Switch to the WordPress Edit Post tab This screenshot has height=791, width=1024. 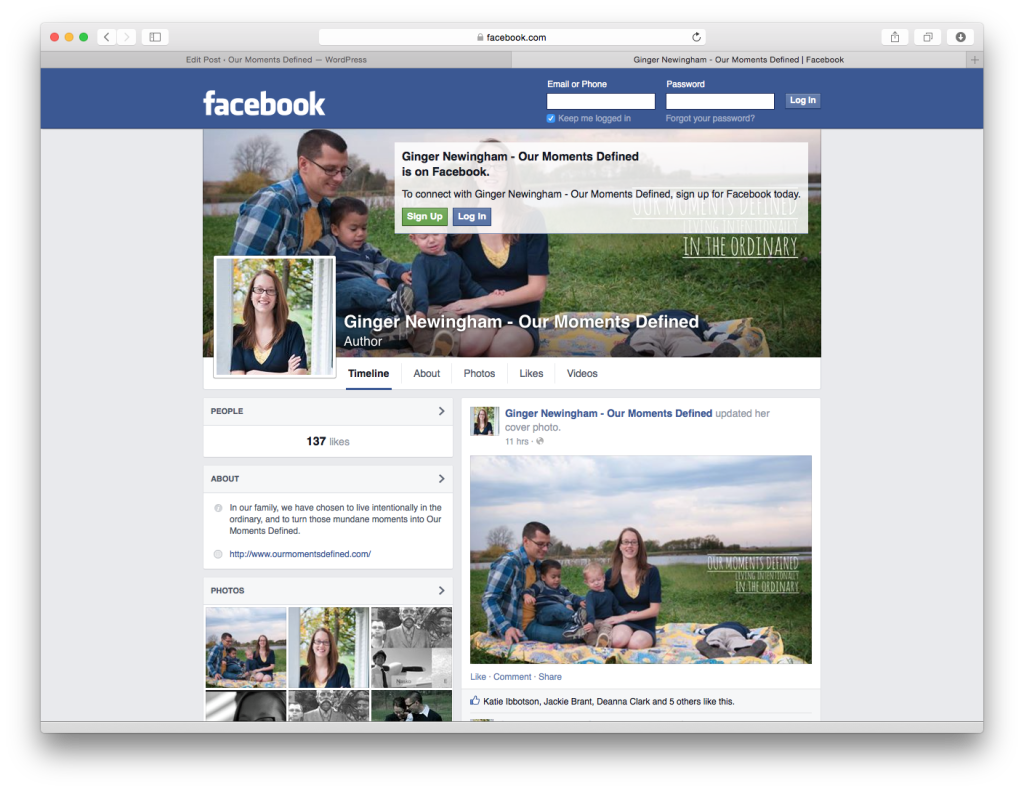[x=276, y=59]
